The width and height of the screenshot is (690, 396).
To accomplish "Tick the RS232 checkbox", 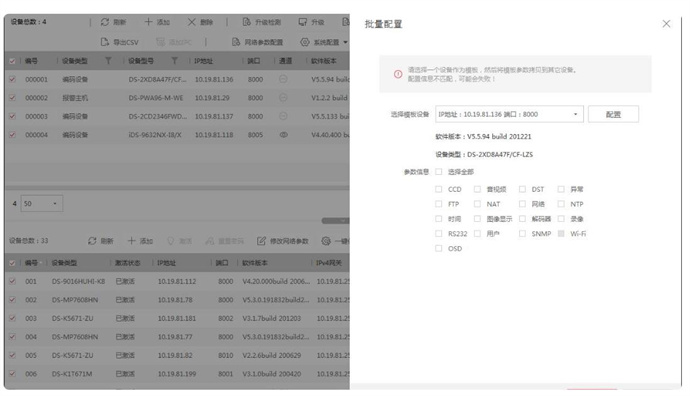I will (439, 233).
